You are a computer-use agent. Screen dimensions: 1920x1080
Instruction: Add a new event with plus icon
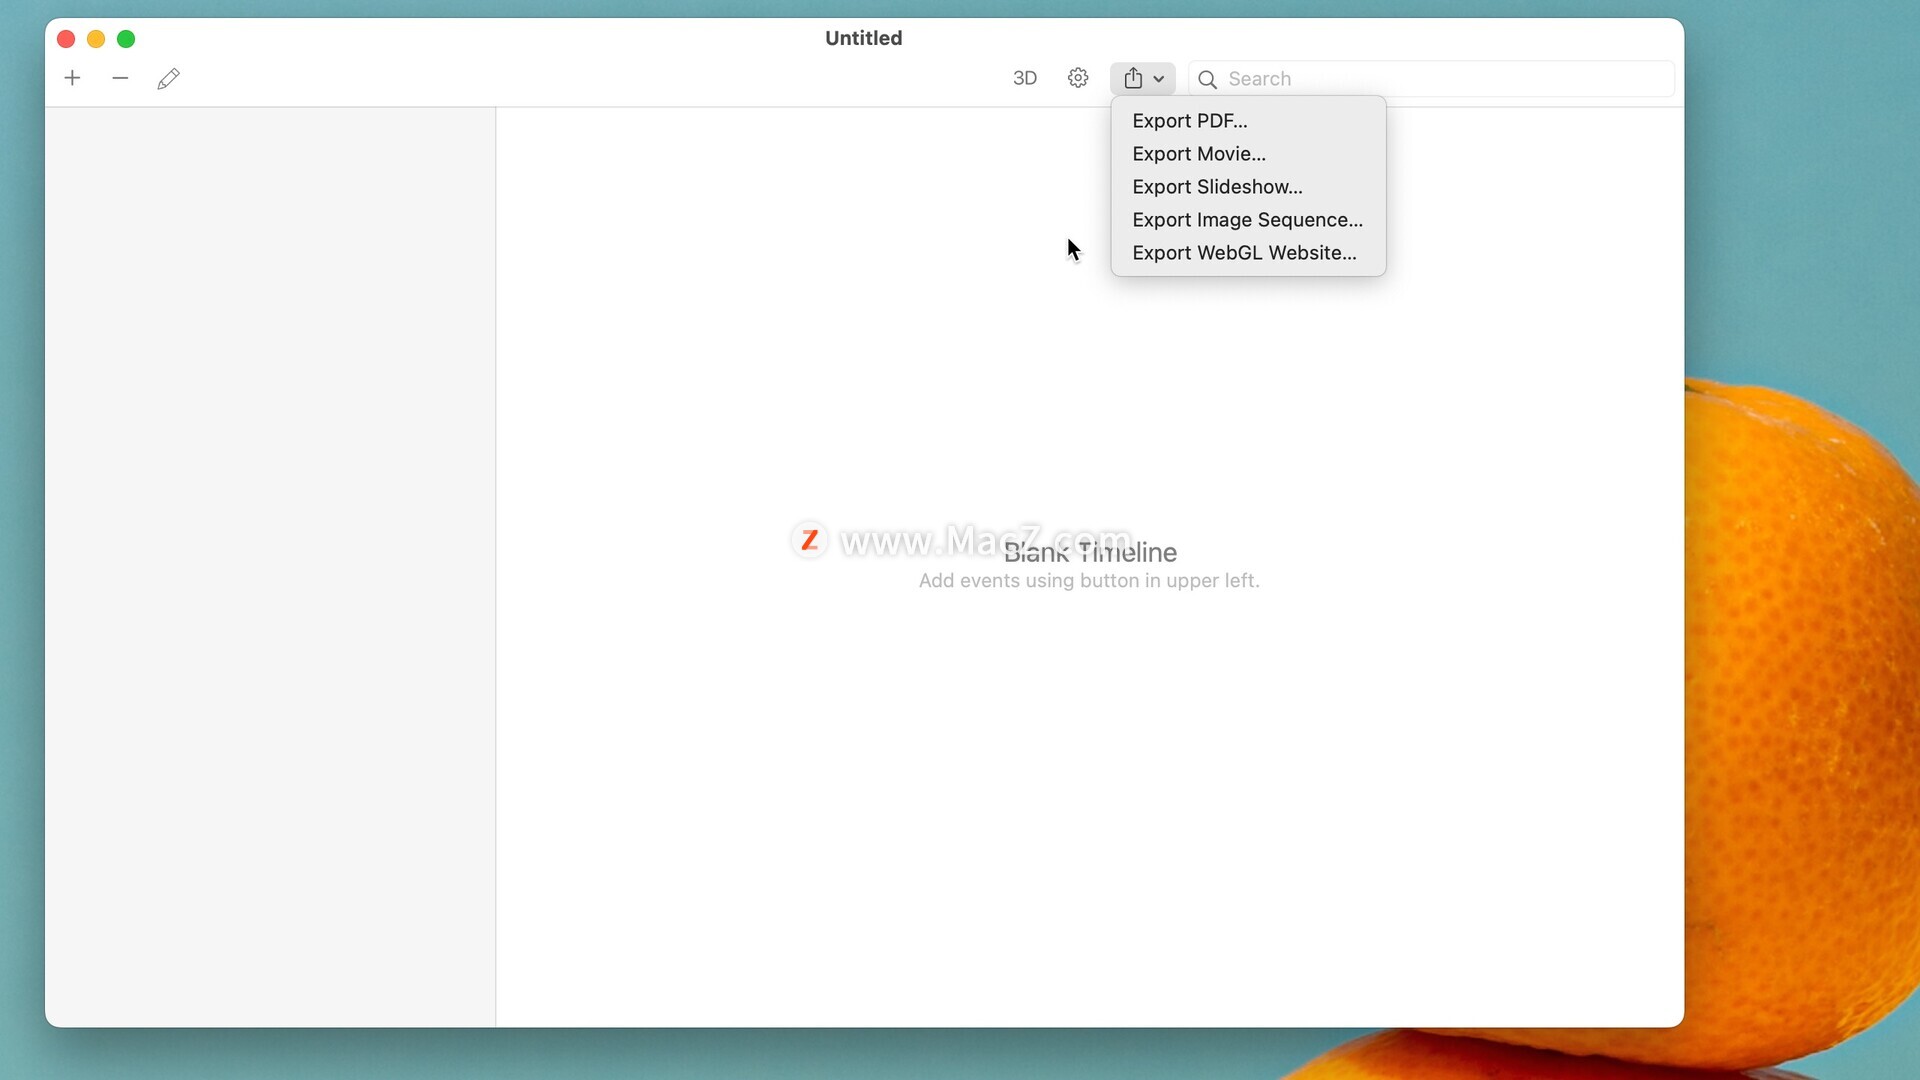(72, 78)
